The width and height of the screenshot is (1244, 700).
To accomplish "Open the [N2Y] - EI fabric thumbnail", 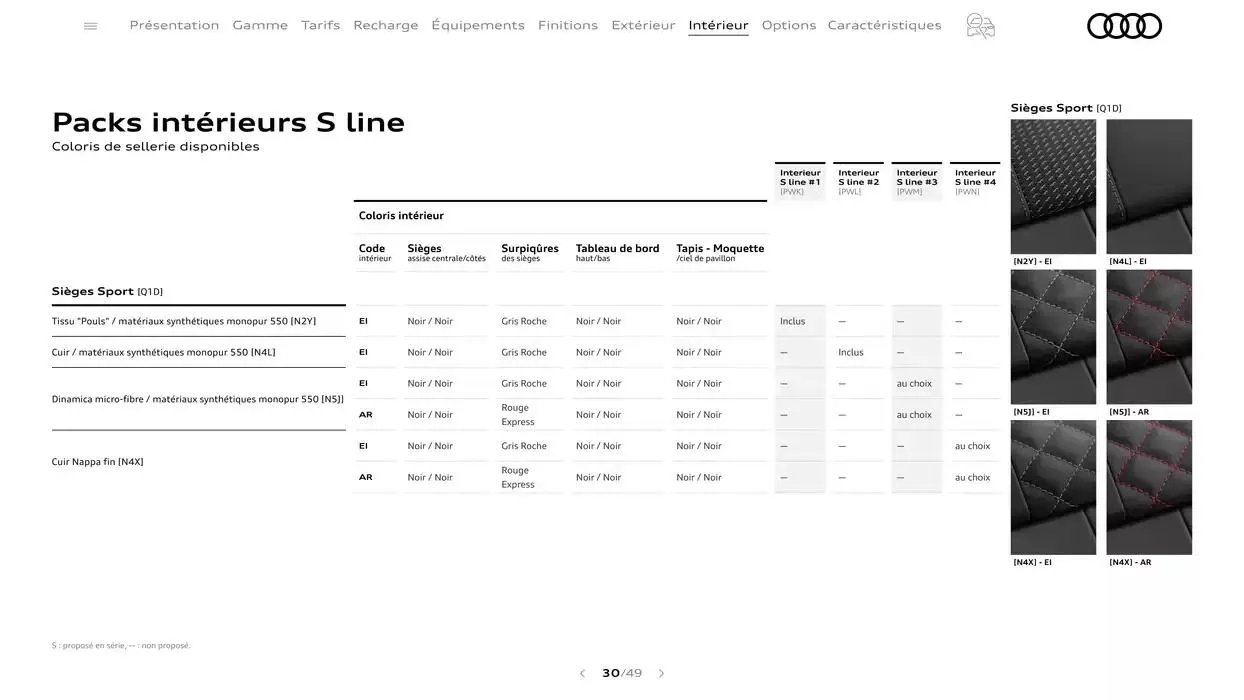I will click(1053, 186).
